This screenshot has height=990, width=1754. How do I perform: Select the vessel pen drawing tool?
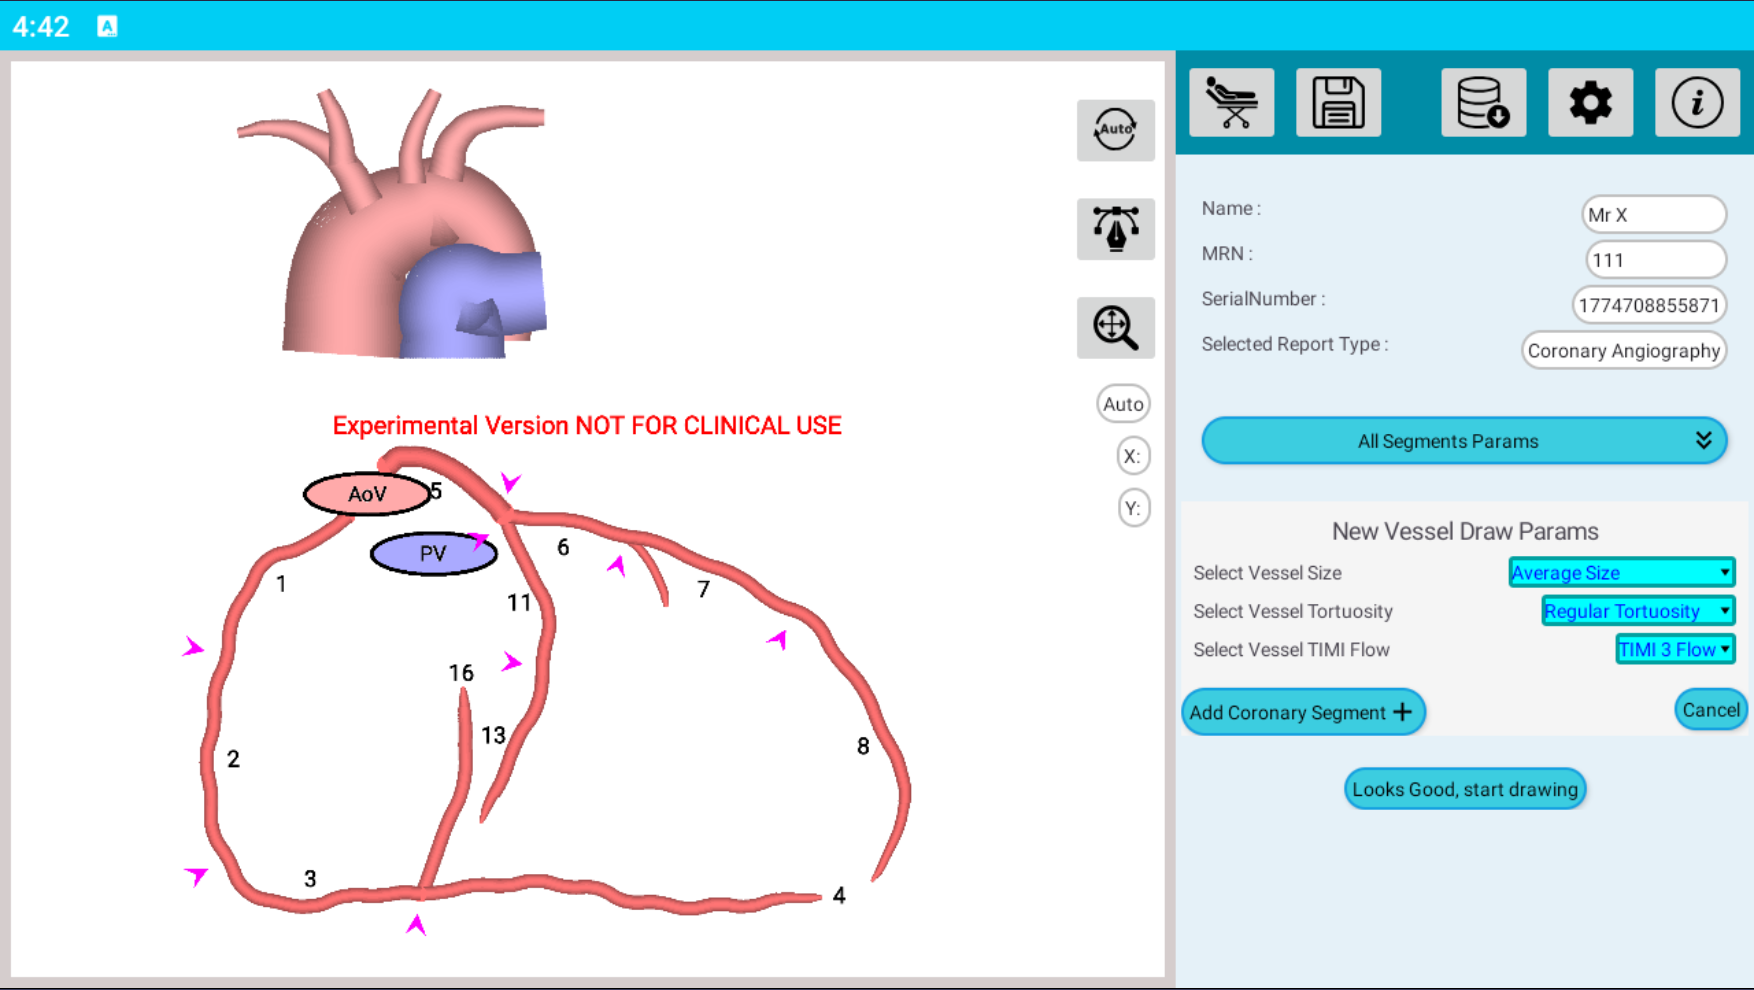(1115, 229)
